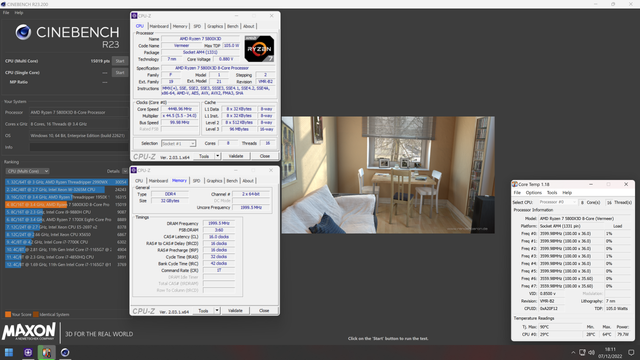Viewport: 640px width, 360px height.
Task: Open Cinebench File menu
Action: [6, 13]
